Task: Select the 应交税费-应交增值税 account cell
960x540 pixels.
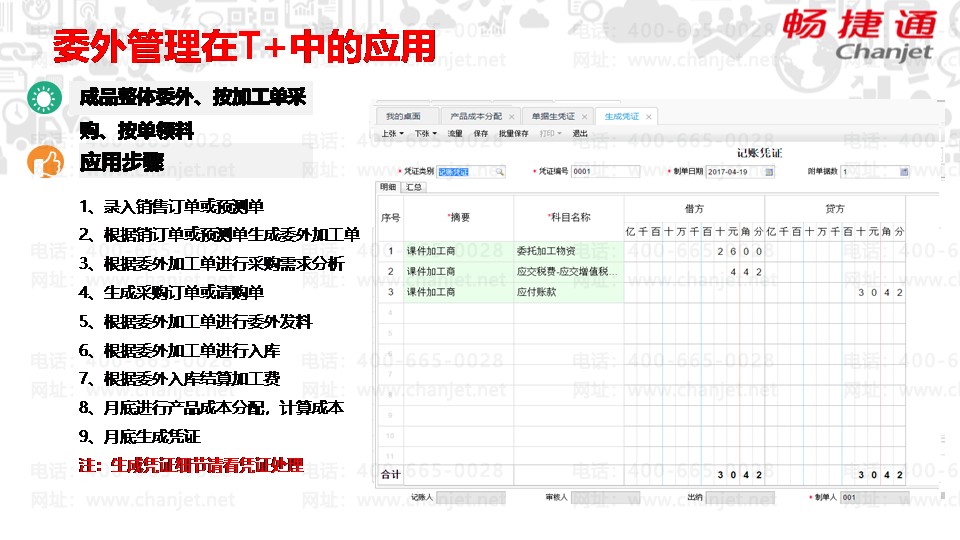Action: coord(569,271)
